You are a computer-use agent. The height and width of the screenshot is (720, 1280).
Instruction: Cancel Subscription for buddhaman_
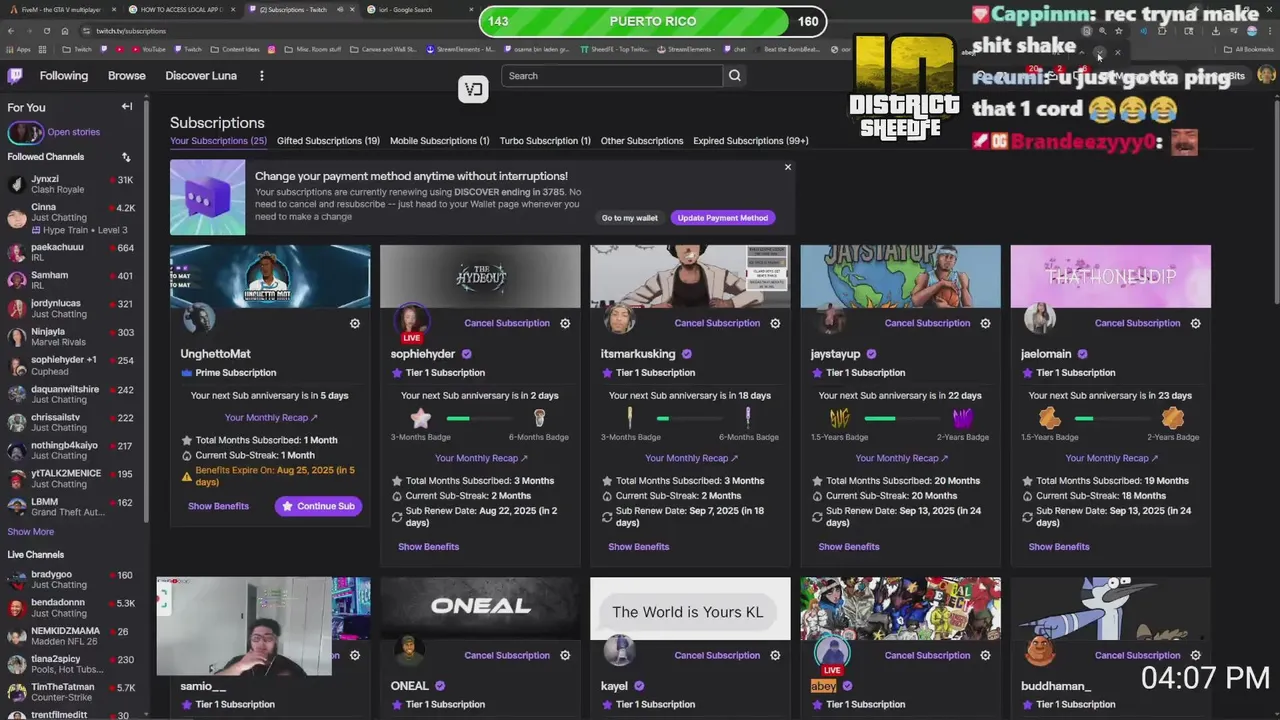[x=1137, y=655]
